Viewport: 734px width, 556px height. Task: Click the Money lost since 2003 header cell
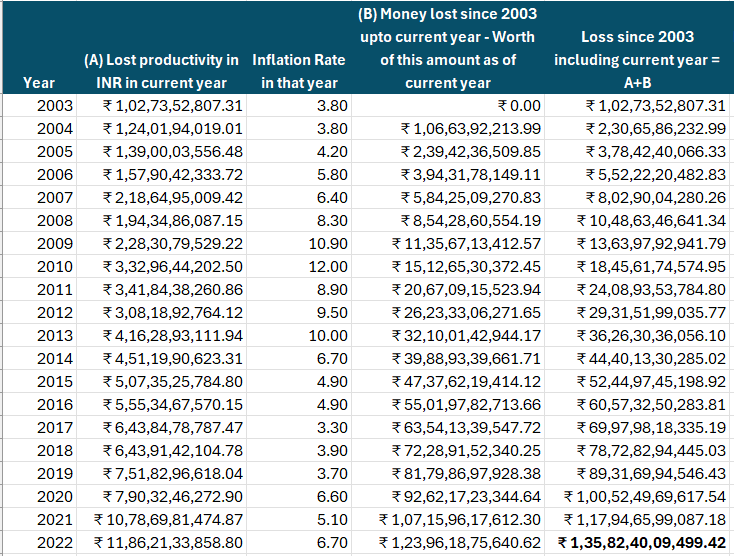[x=448, y=47]
